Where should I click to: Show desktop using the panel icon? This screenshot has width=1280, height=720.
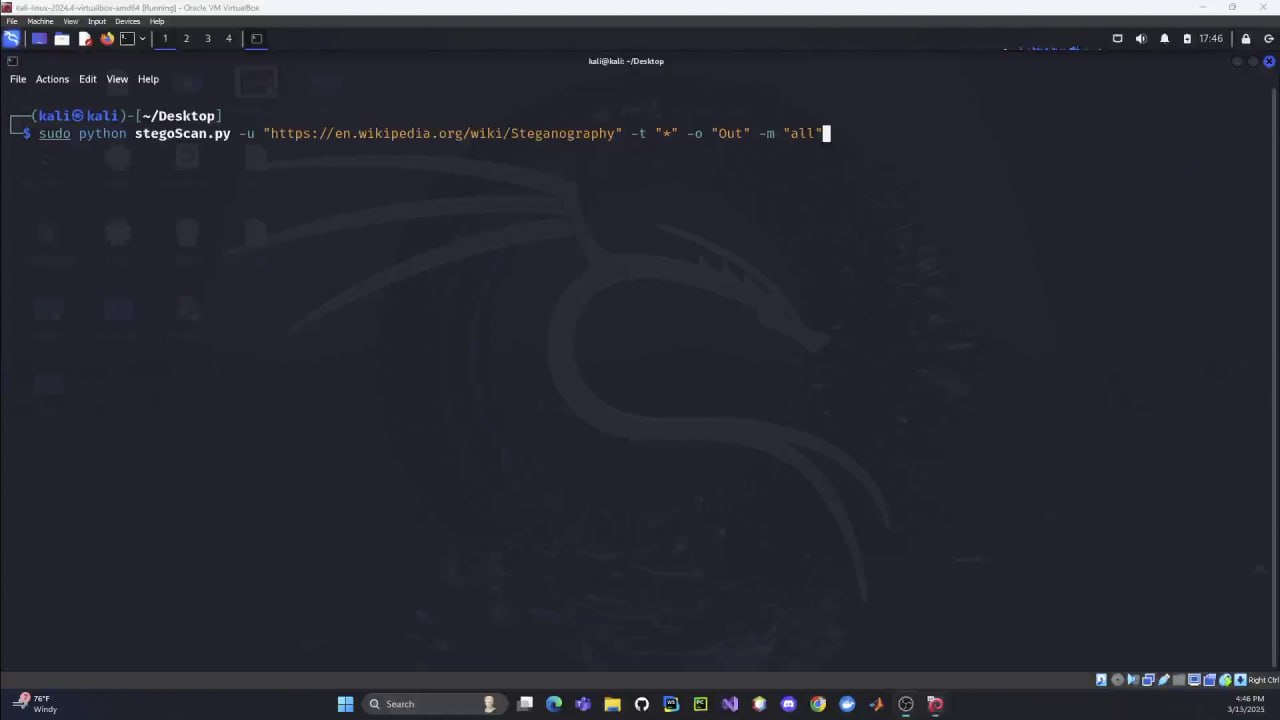click(x=39, y=39)
